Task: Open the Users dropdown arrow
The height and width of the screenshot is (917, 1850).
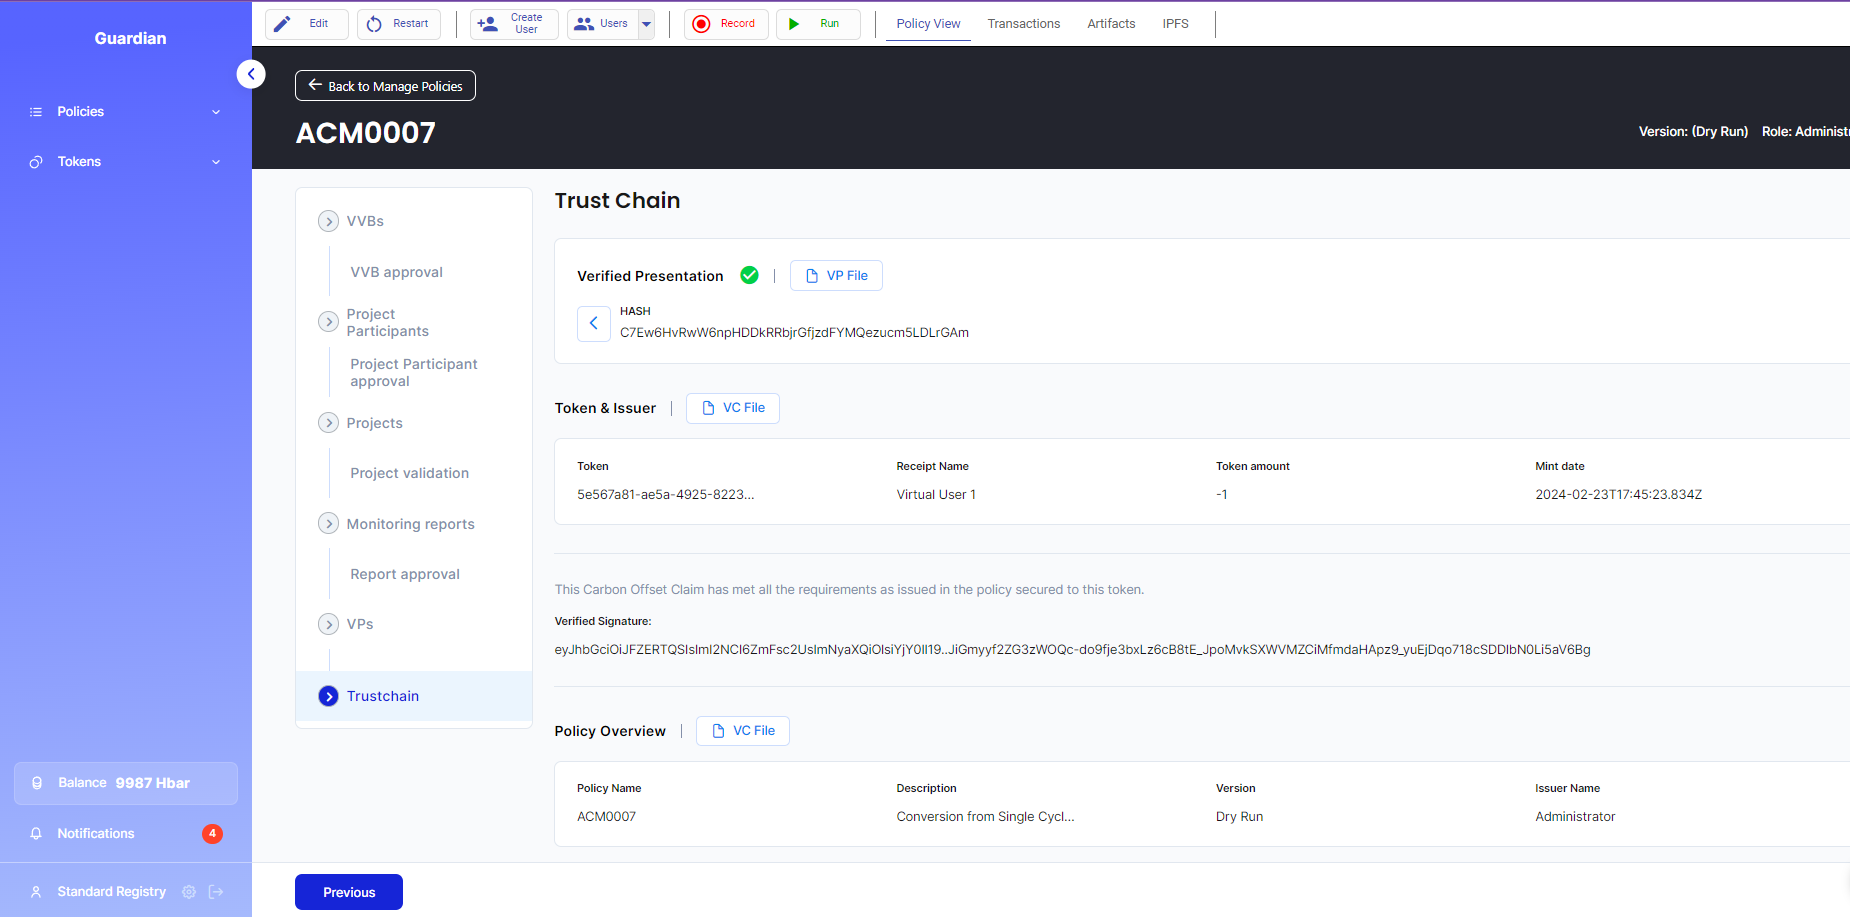Action: point(647,24)
